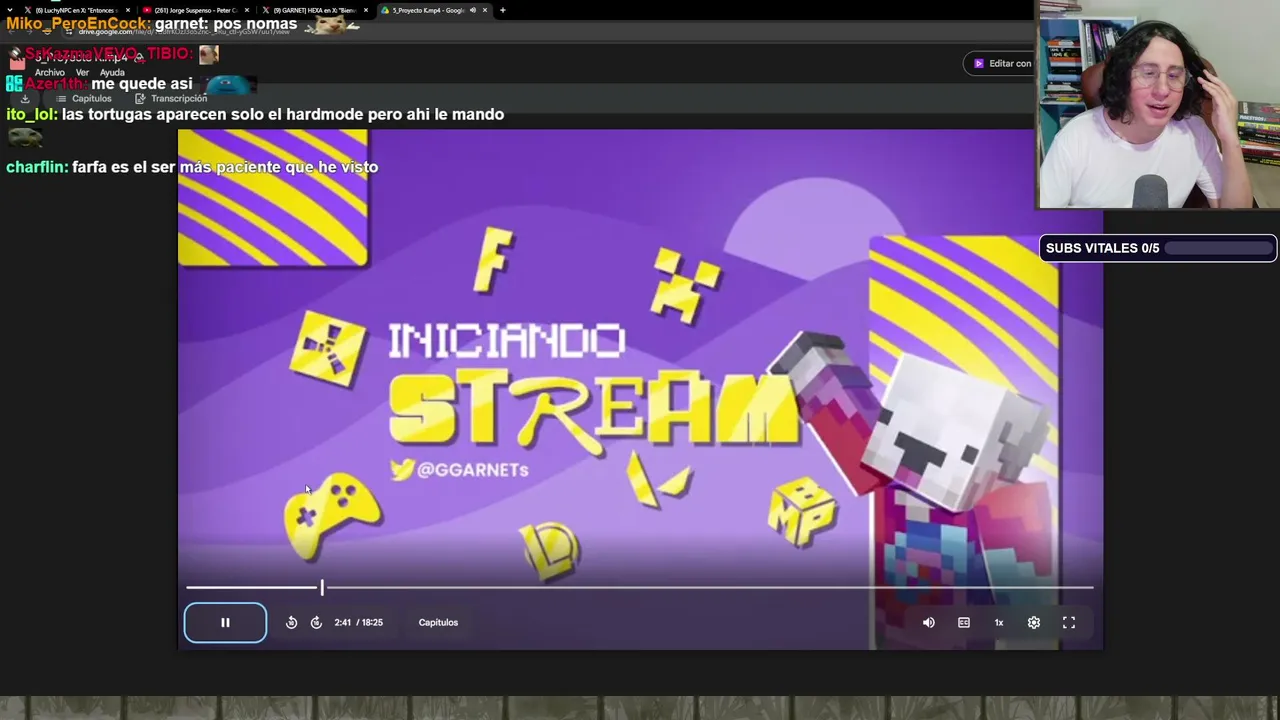Download the video file

tap(25, 99)
